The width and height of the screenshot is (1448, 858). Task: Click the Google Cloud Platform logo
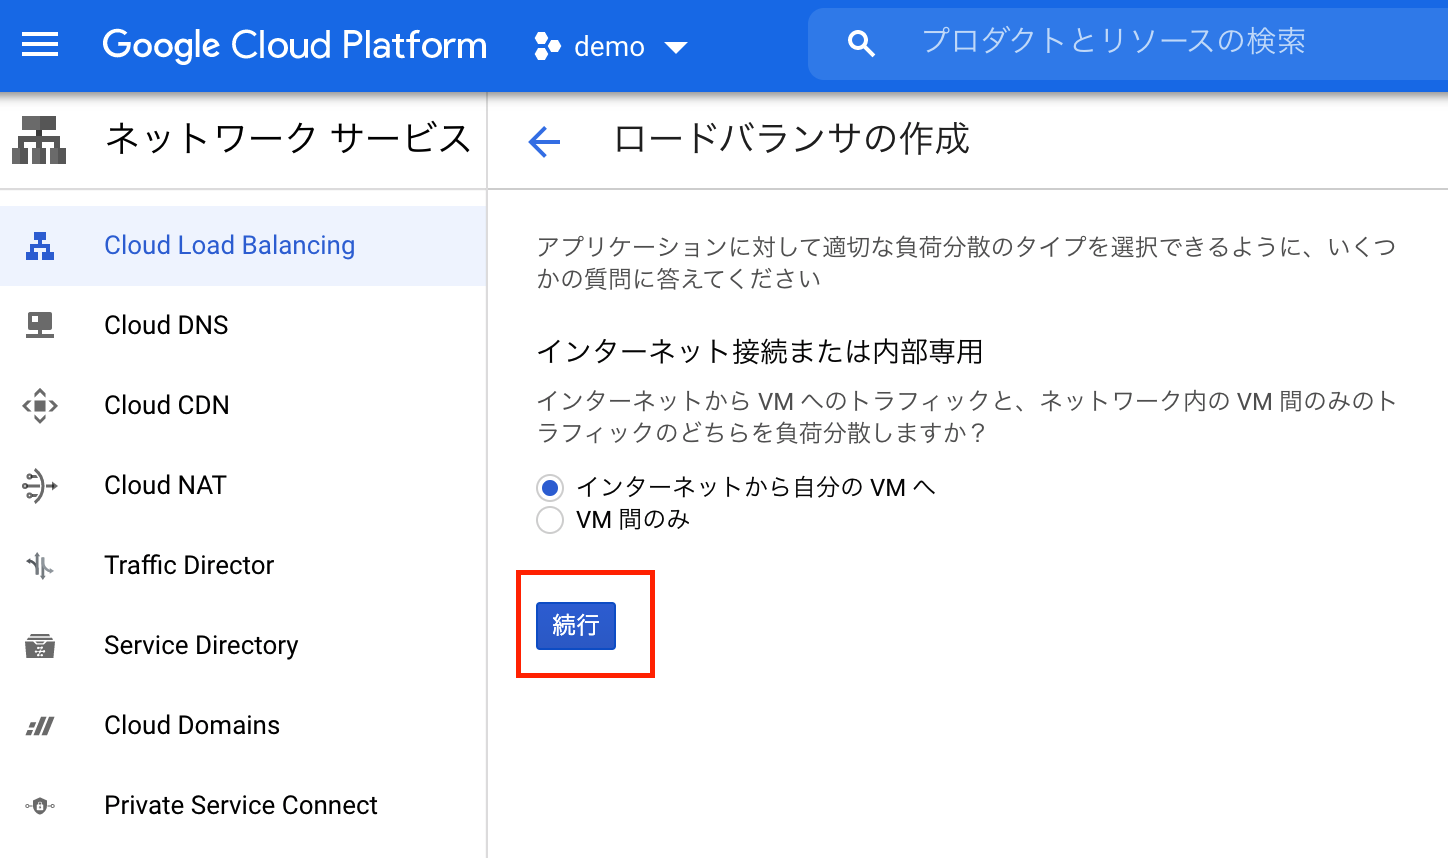(294, 45)
